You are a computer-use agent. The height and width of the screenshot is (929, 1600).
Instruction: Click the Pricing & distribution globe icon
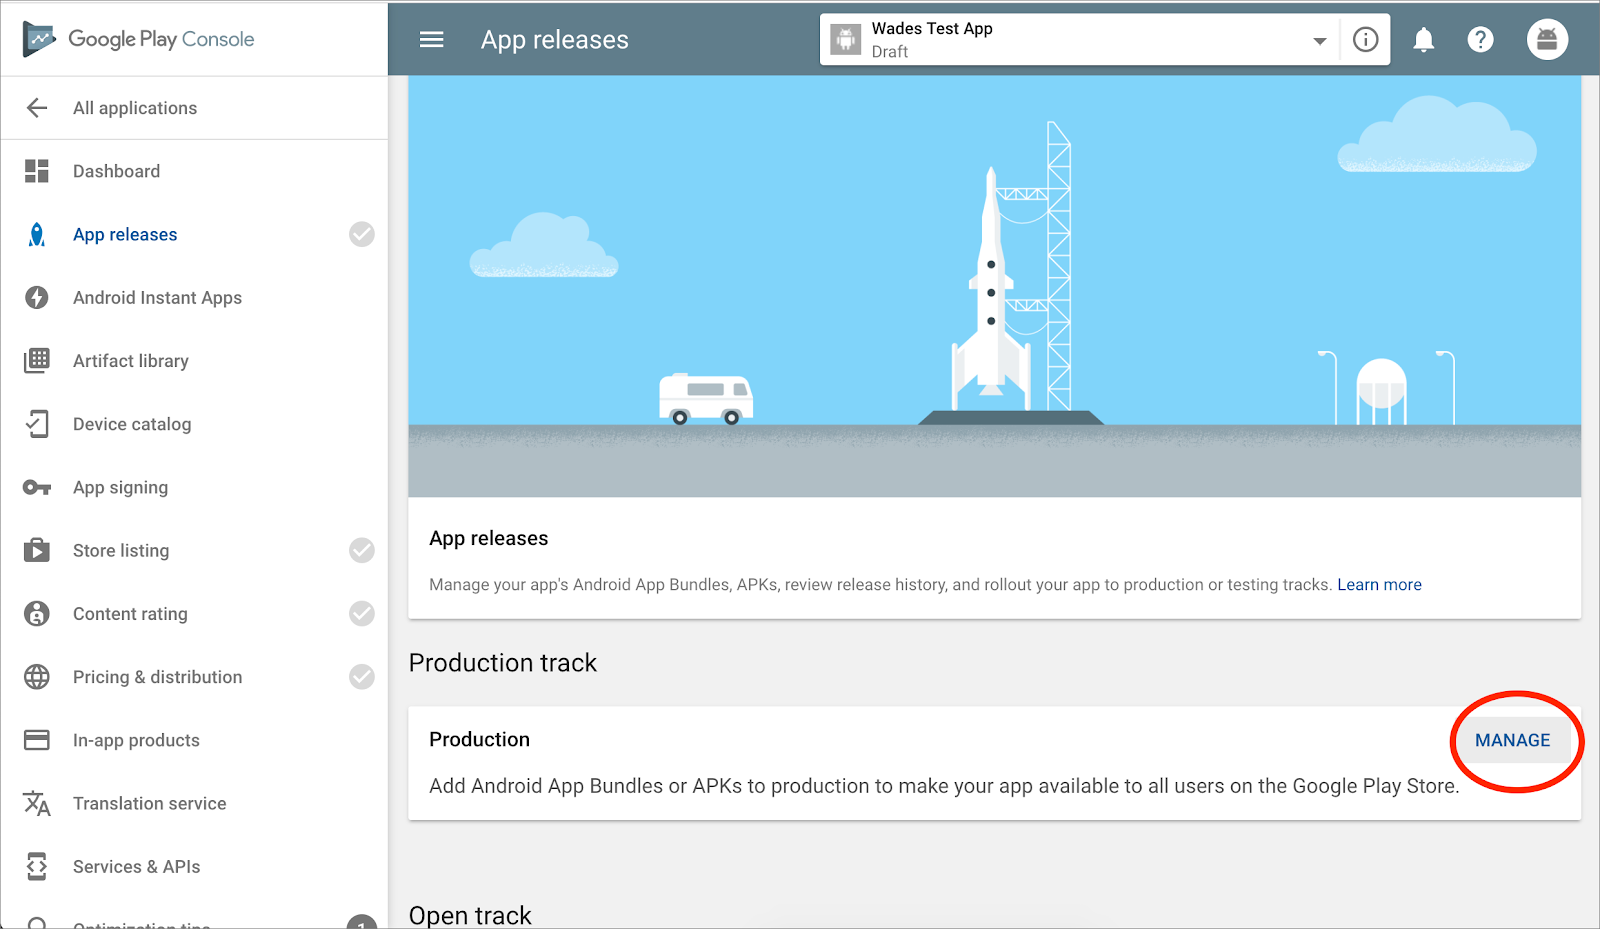tap(37, 677)
